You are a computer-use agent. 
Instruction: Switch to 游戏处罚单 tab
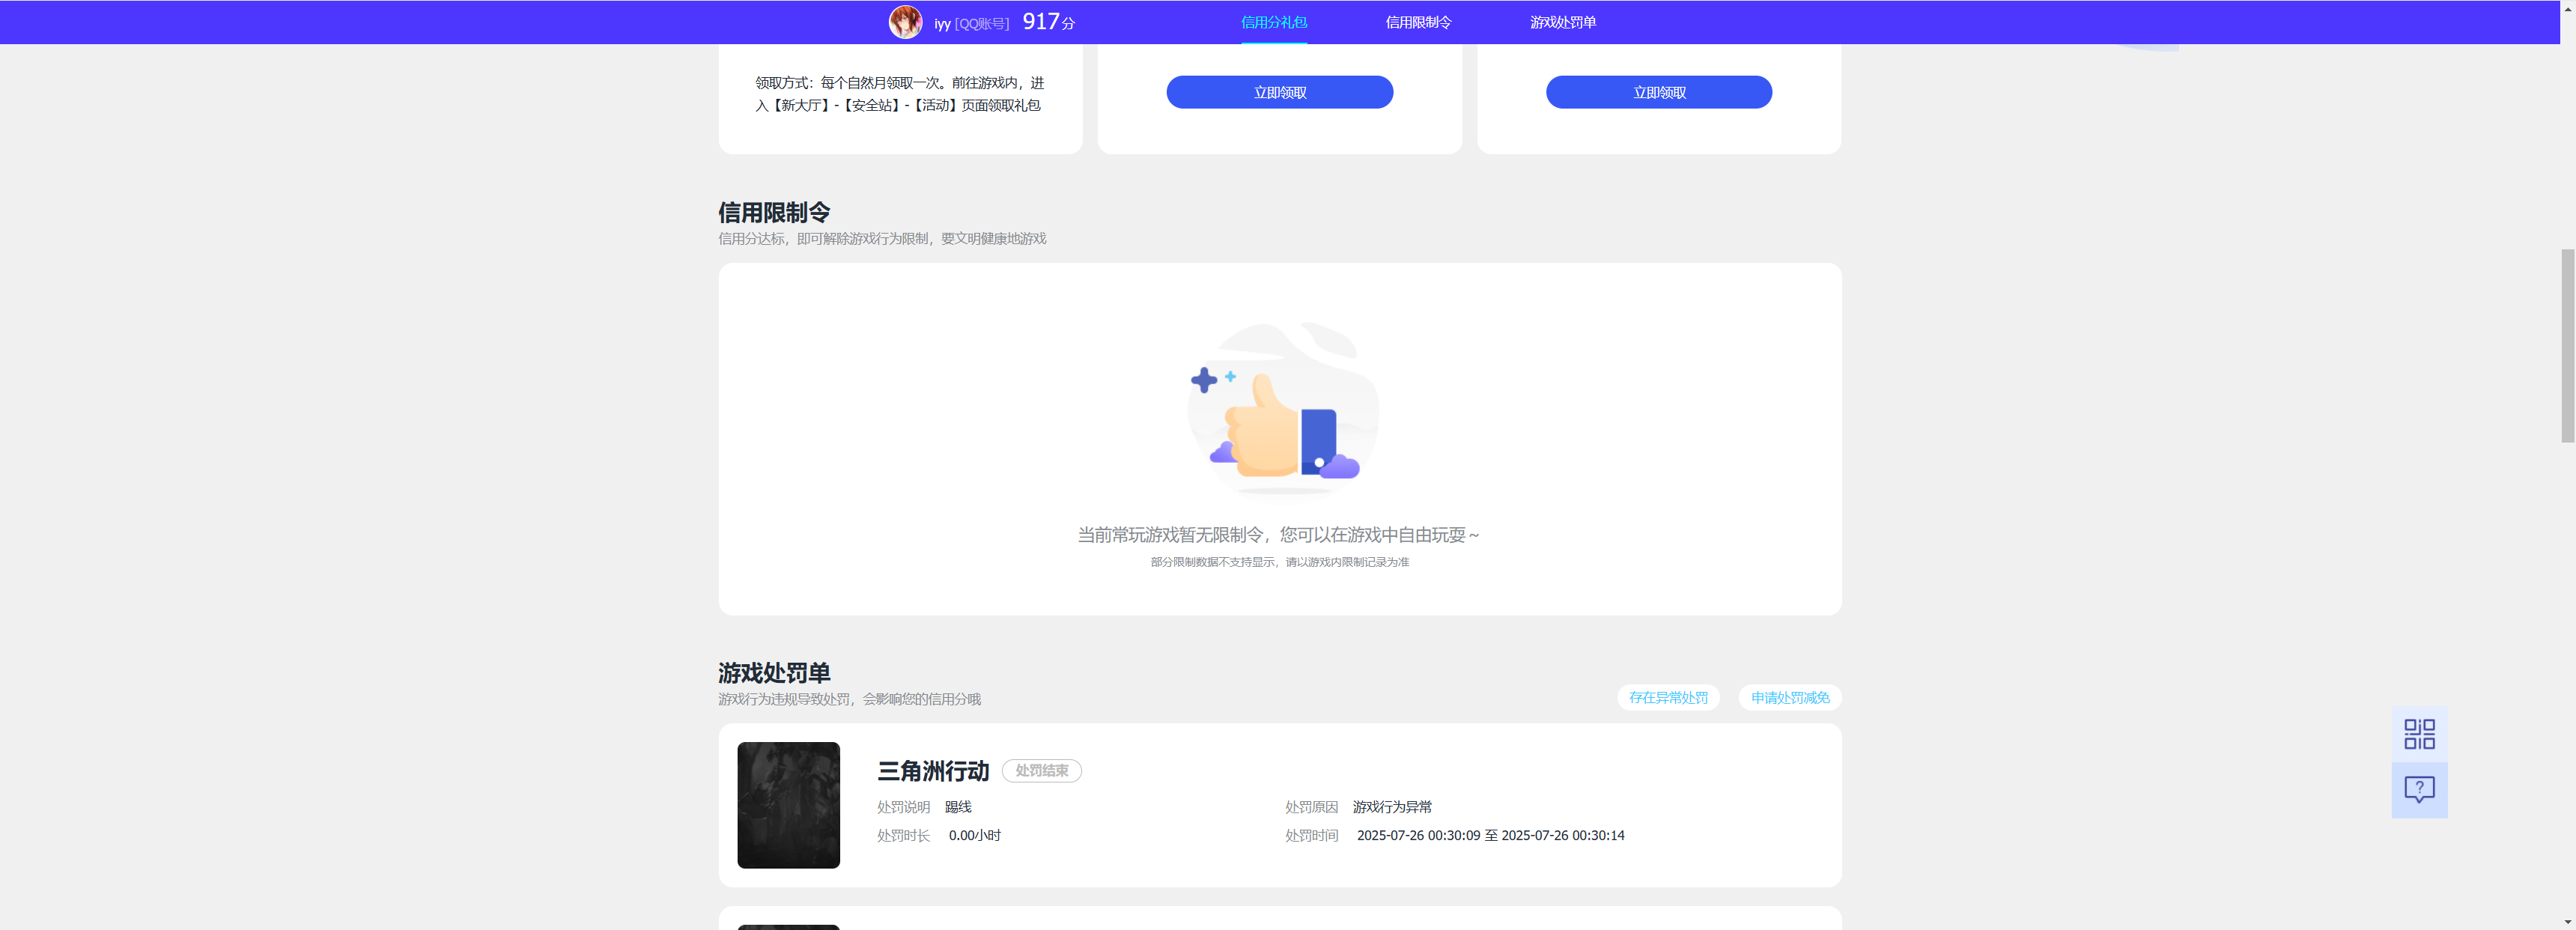click(x=1562, y=22)
